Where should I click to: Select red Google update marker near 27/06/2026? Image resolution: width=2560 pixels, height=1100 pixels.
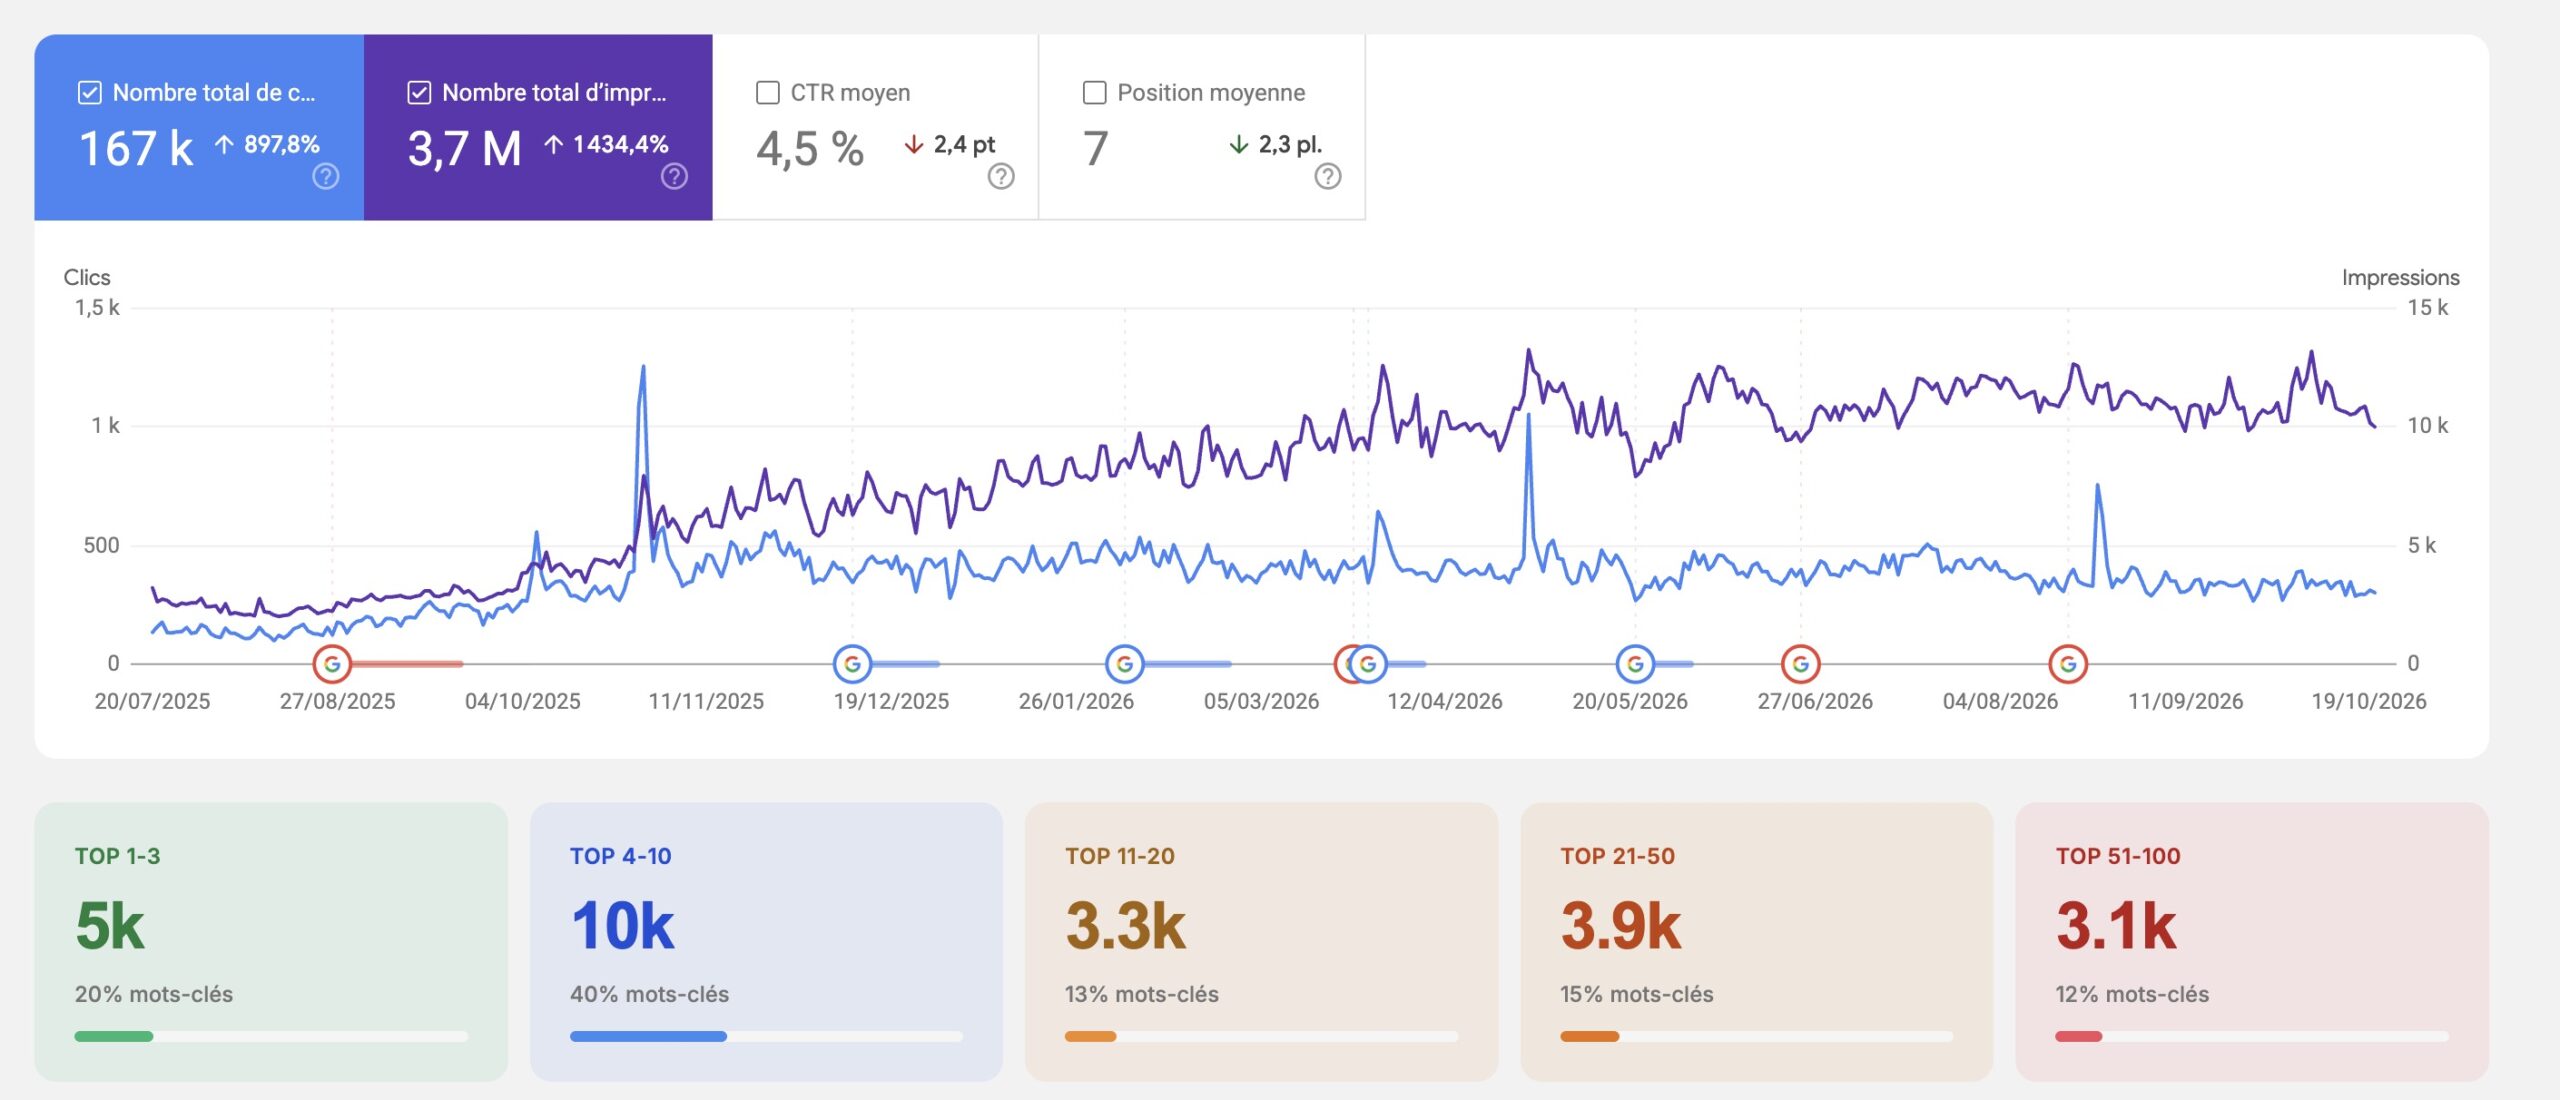pyautogui.click(x=1801, y=663)
